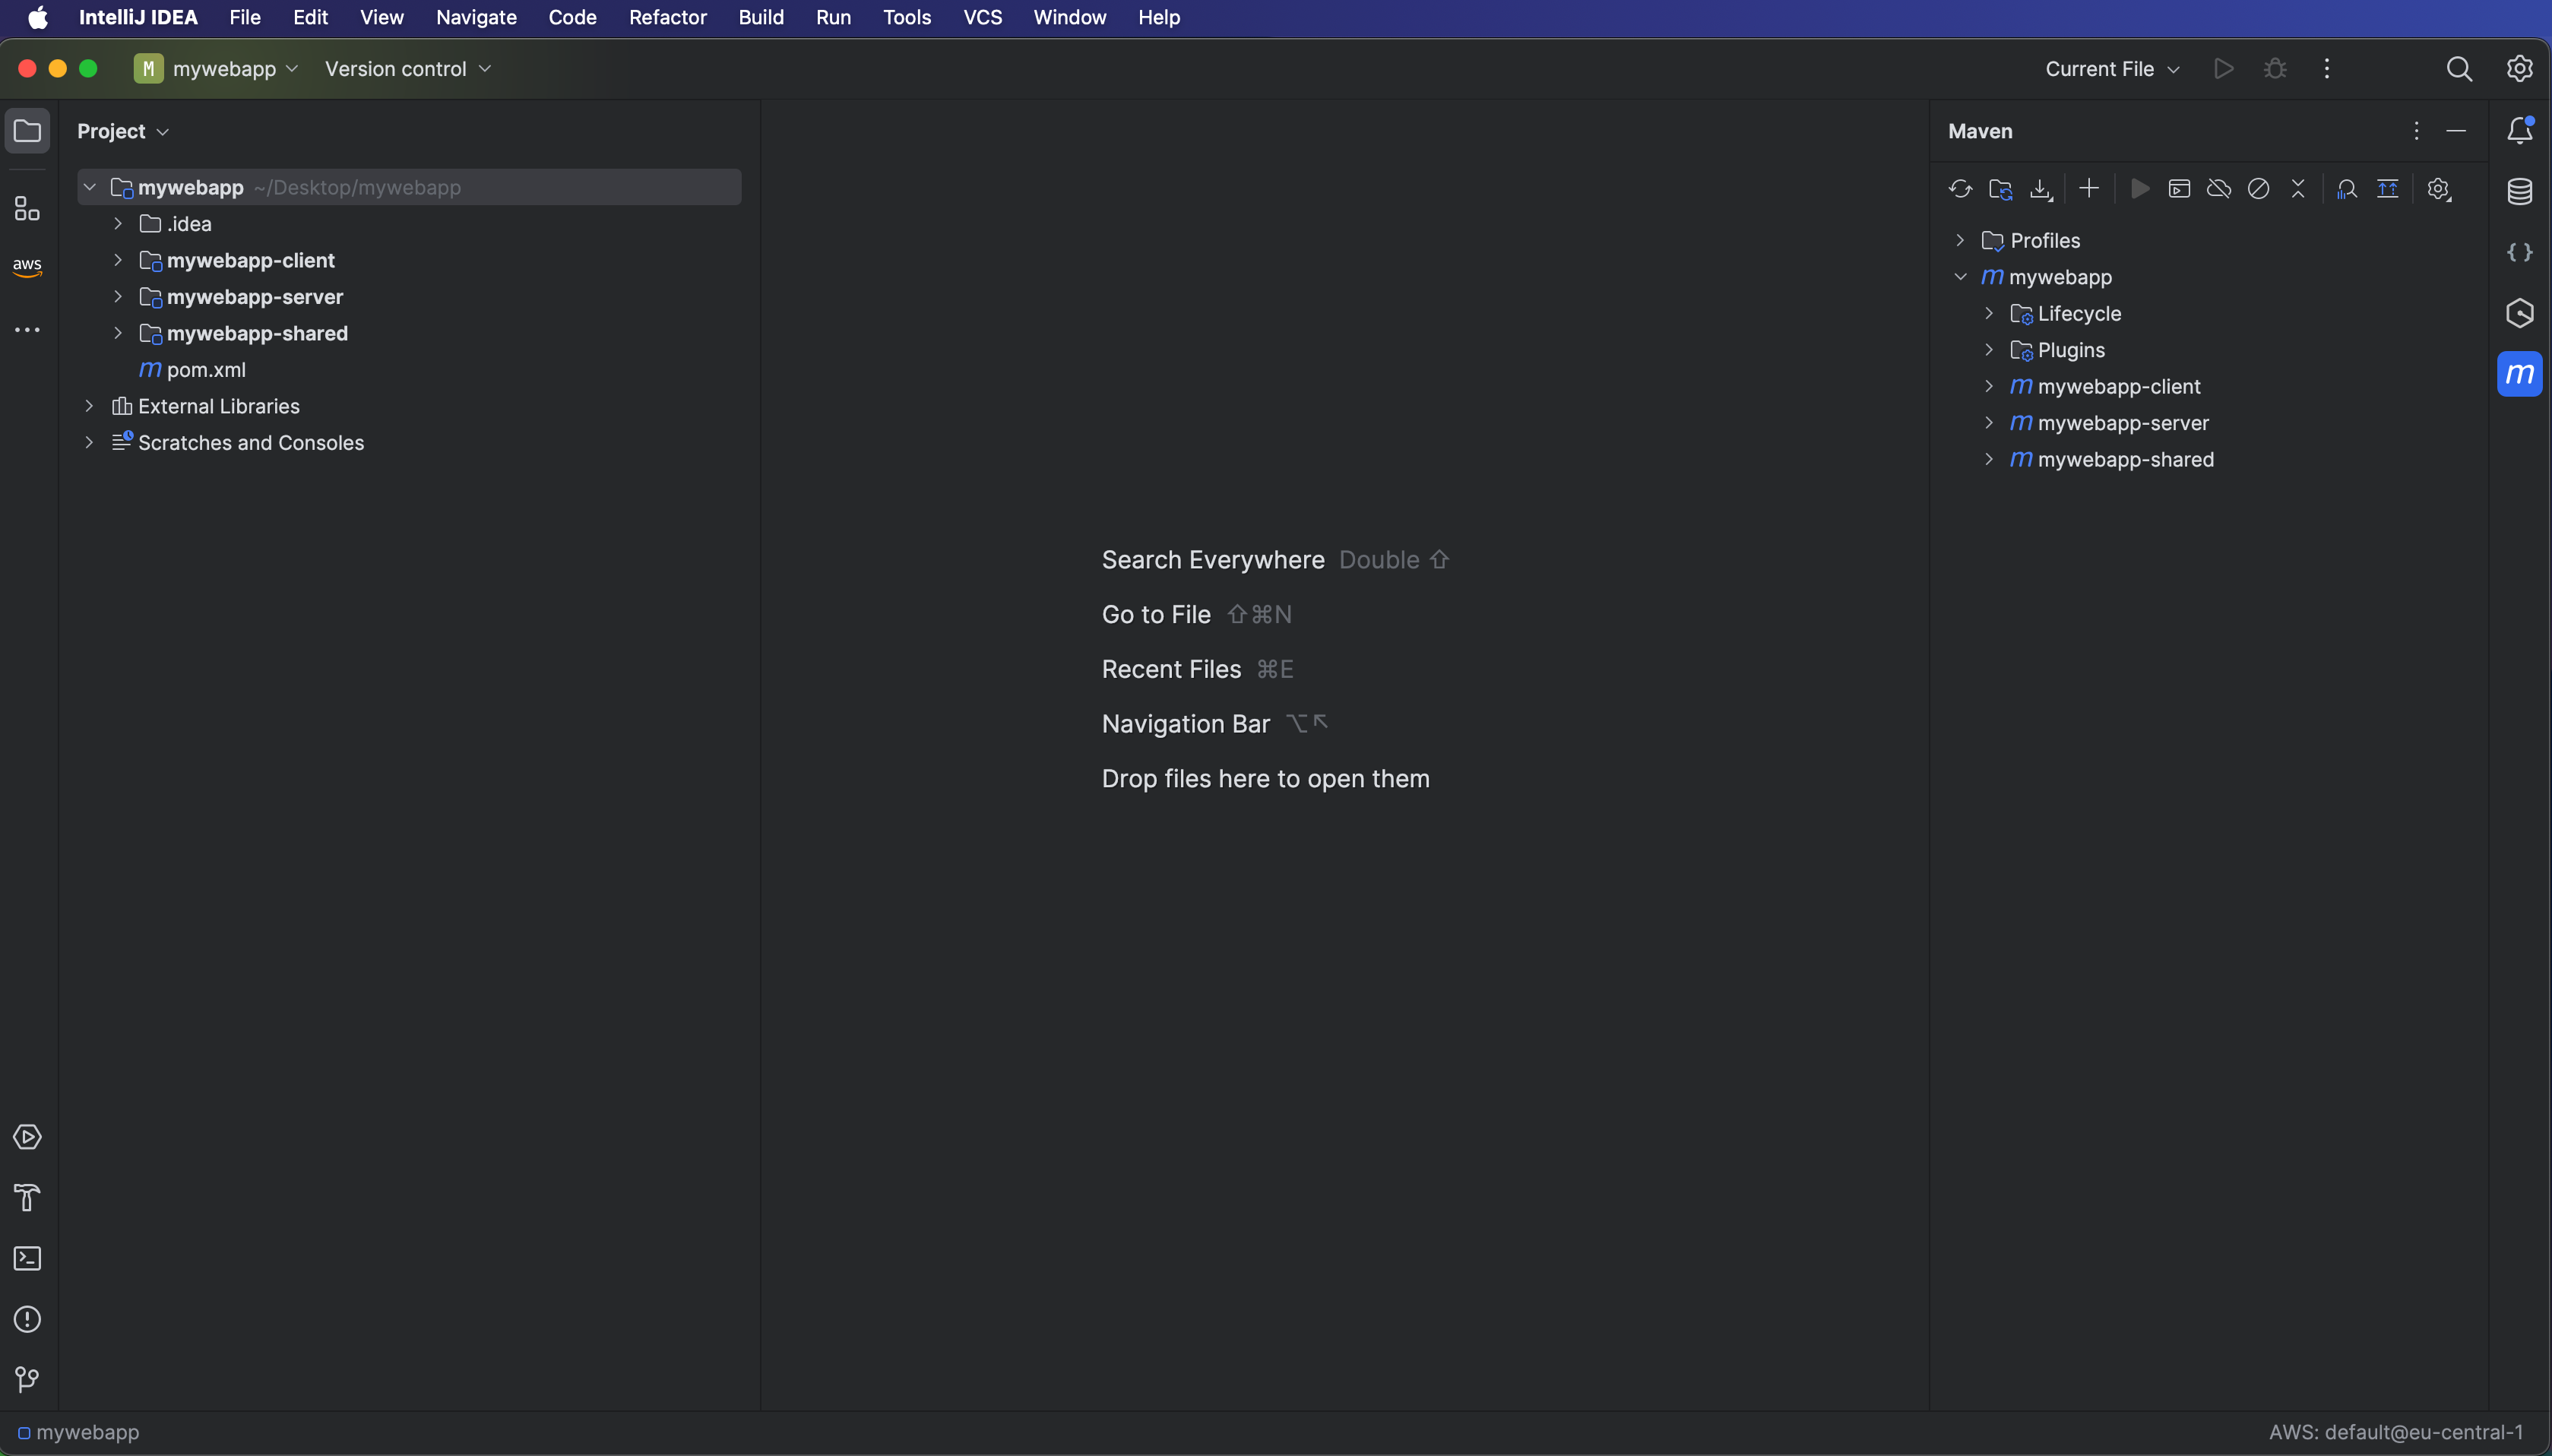Image resolution: width=2552 pixels, height=1456 pixels.
Task: Open more run actions kebab menu
Action: pyautogui.click(x=2327, y=69)
